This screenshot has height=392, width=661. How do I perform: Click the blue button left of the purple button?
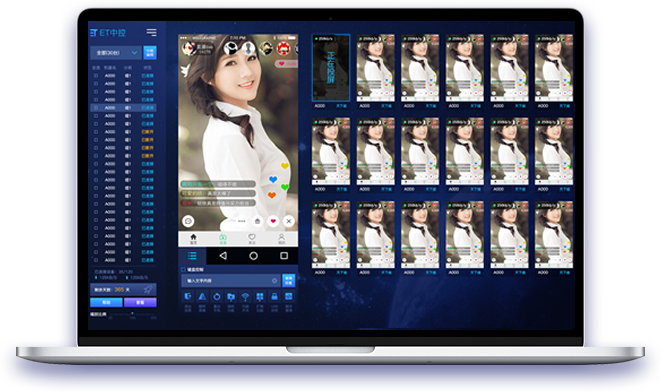pyautogui.click(x=106, y=302)
